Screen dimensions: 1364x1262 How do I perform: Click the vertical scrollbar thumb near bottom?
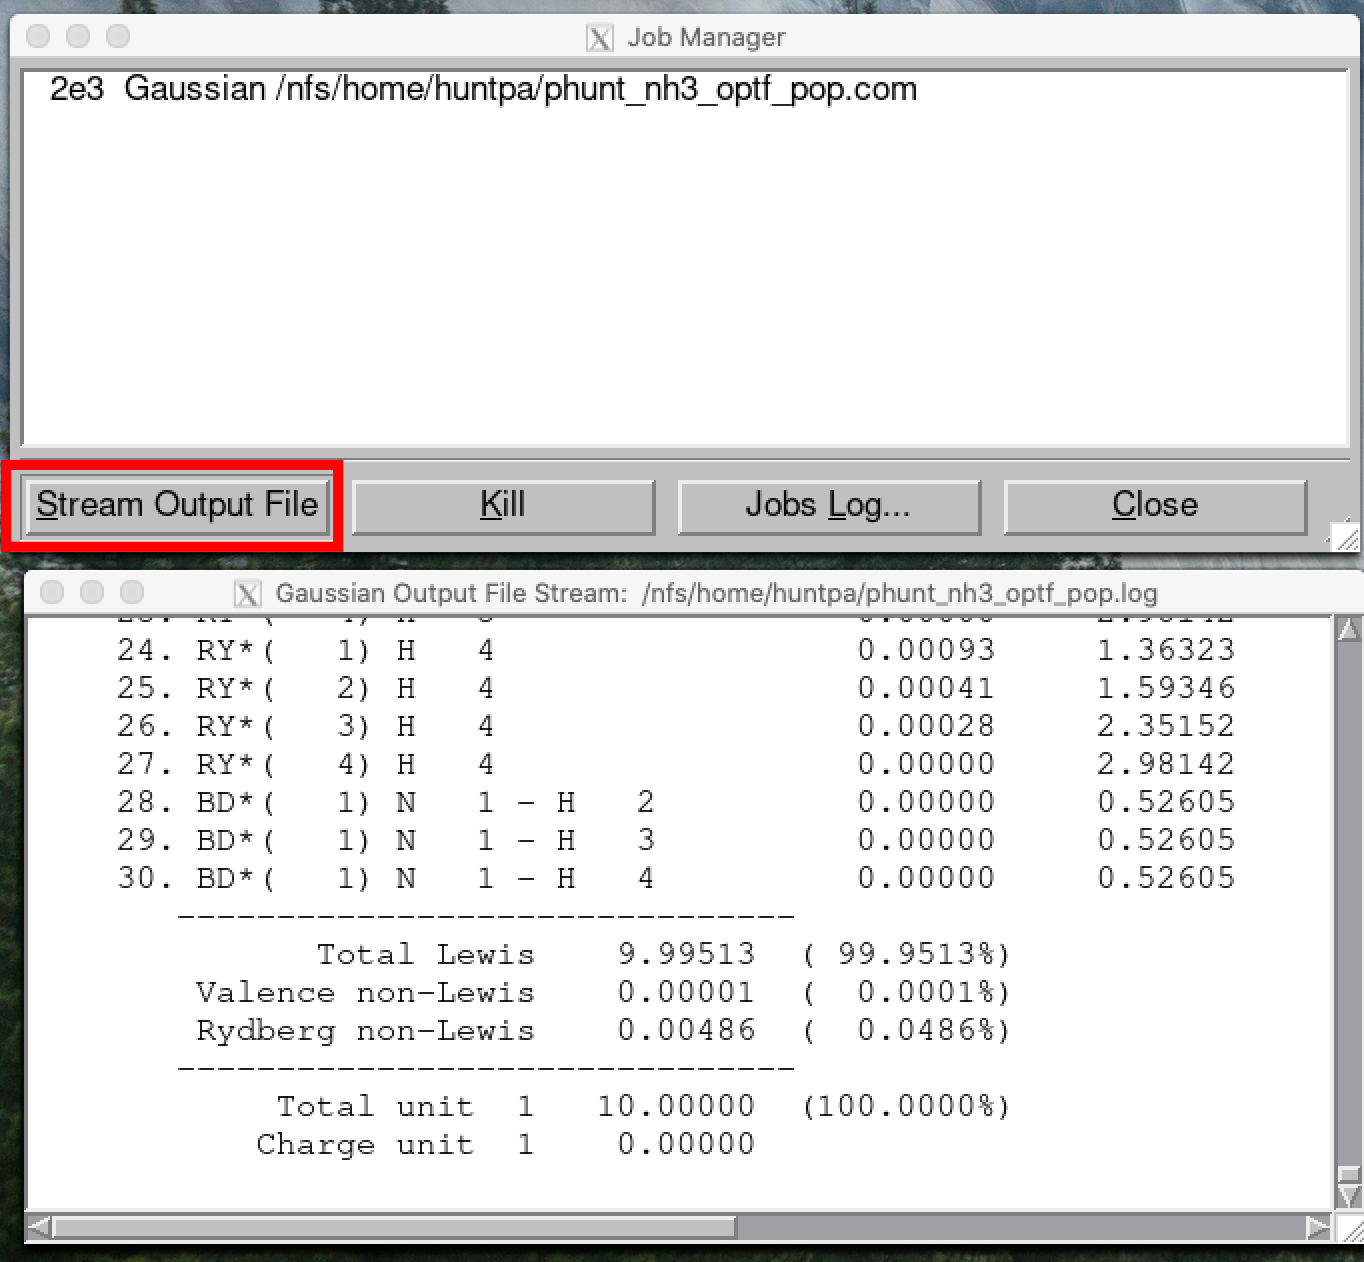click(x=1348, y=1174)
